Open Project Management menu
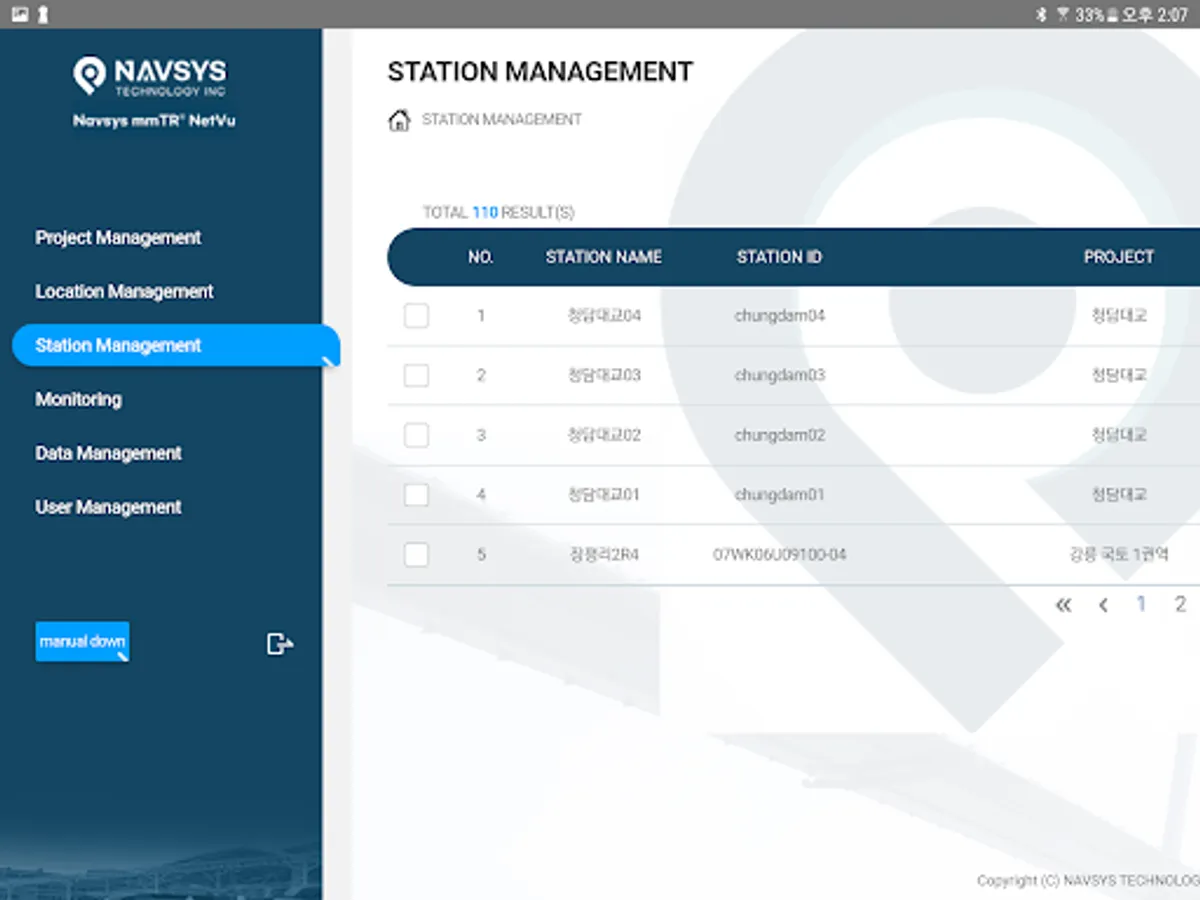The image size is (1200, 900). [118, 238]
